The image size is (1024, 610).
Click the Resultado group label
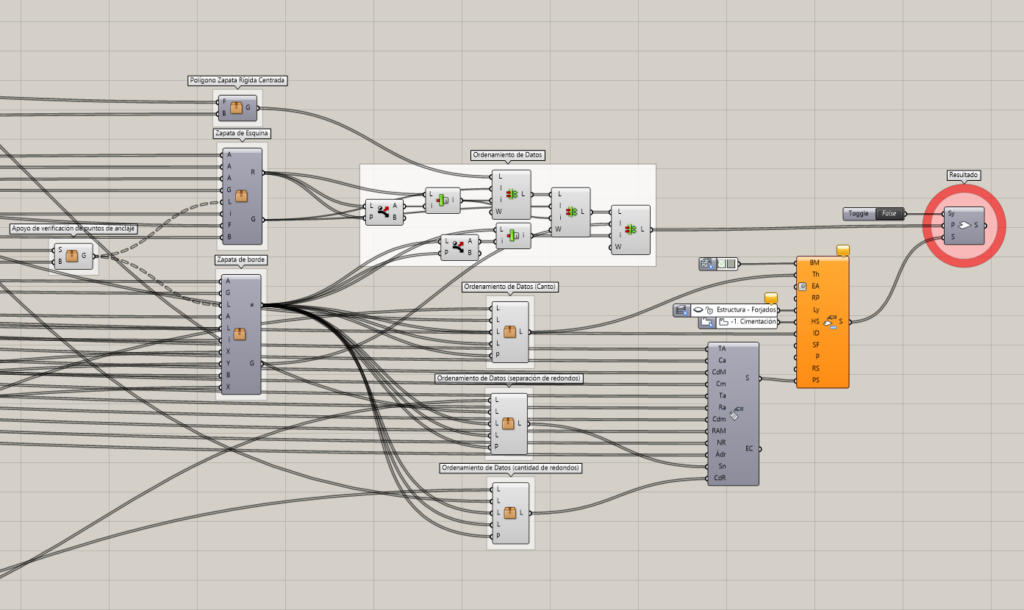[962, 174]
